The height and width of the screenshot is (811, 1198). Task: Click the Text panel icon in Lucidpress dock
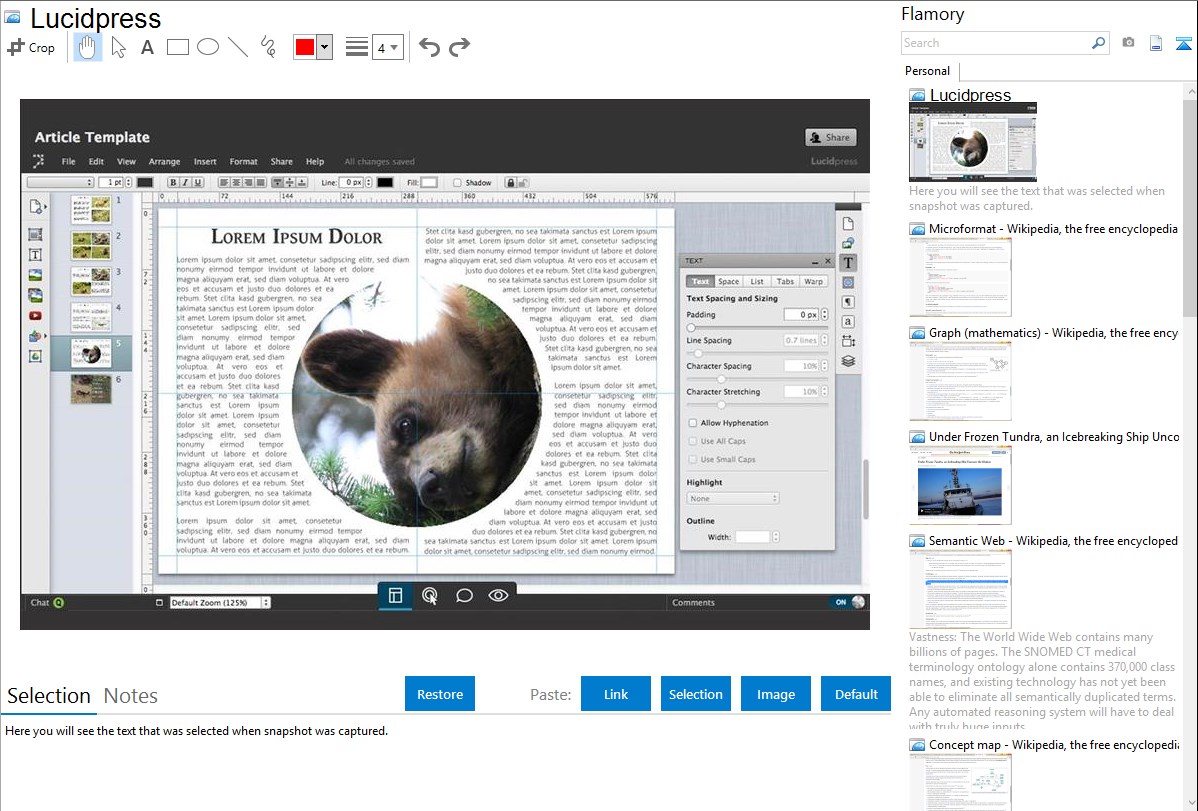848,263
